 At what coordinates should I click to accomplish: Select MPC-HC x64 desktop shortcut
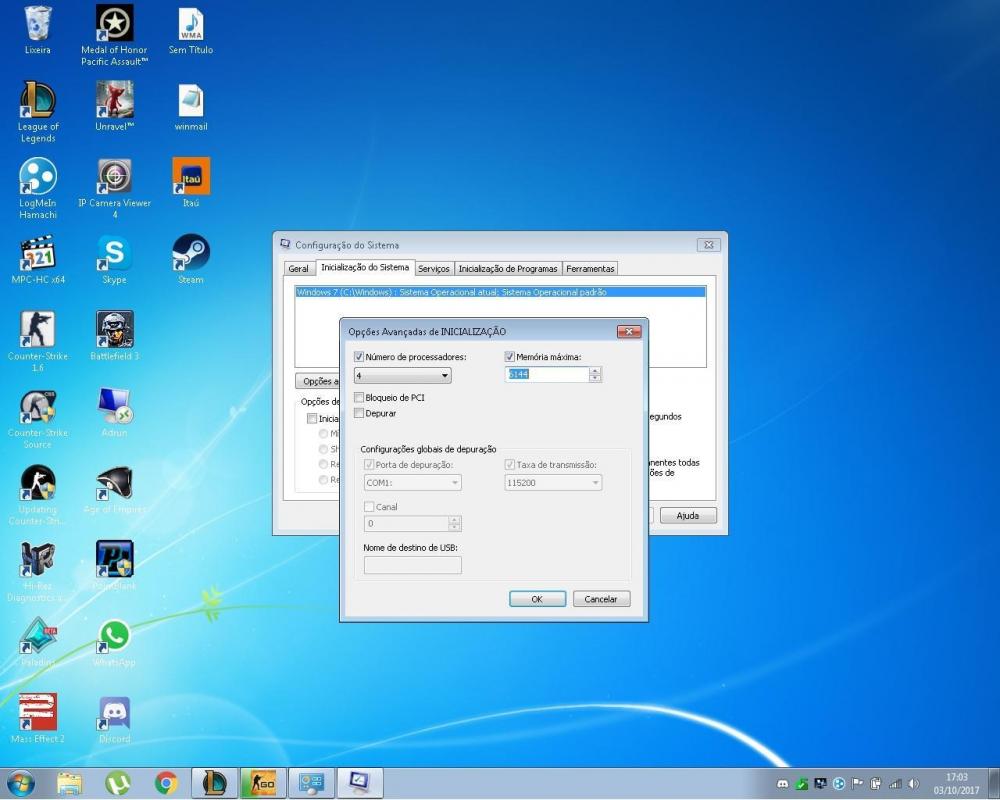[x=38, y=259]
